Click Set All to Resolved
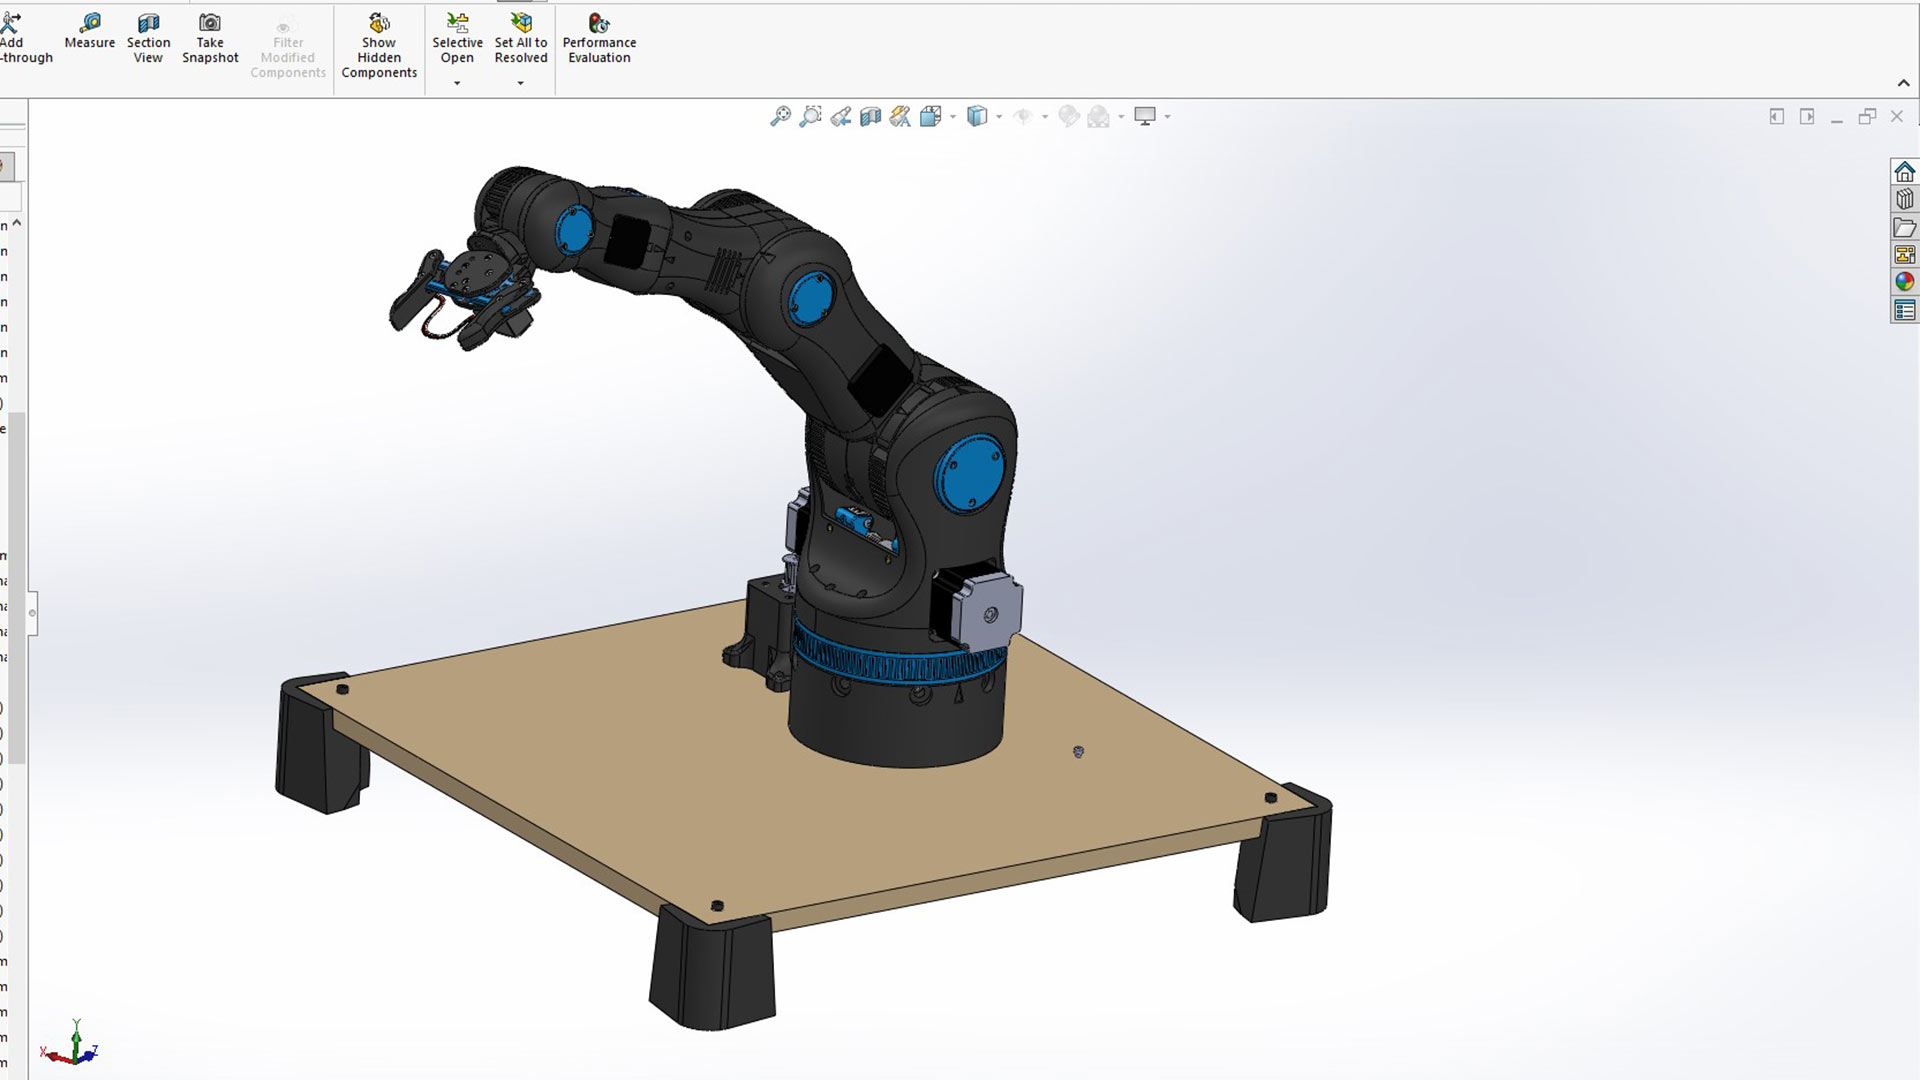1920x1080 pixels. [x=521, y=39]
